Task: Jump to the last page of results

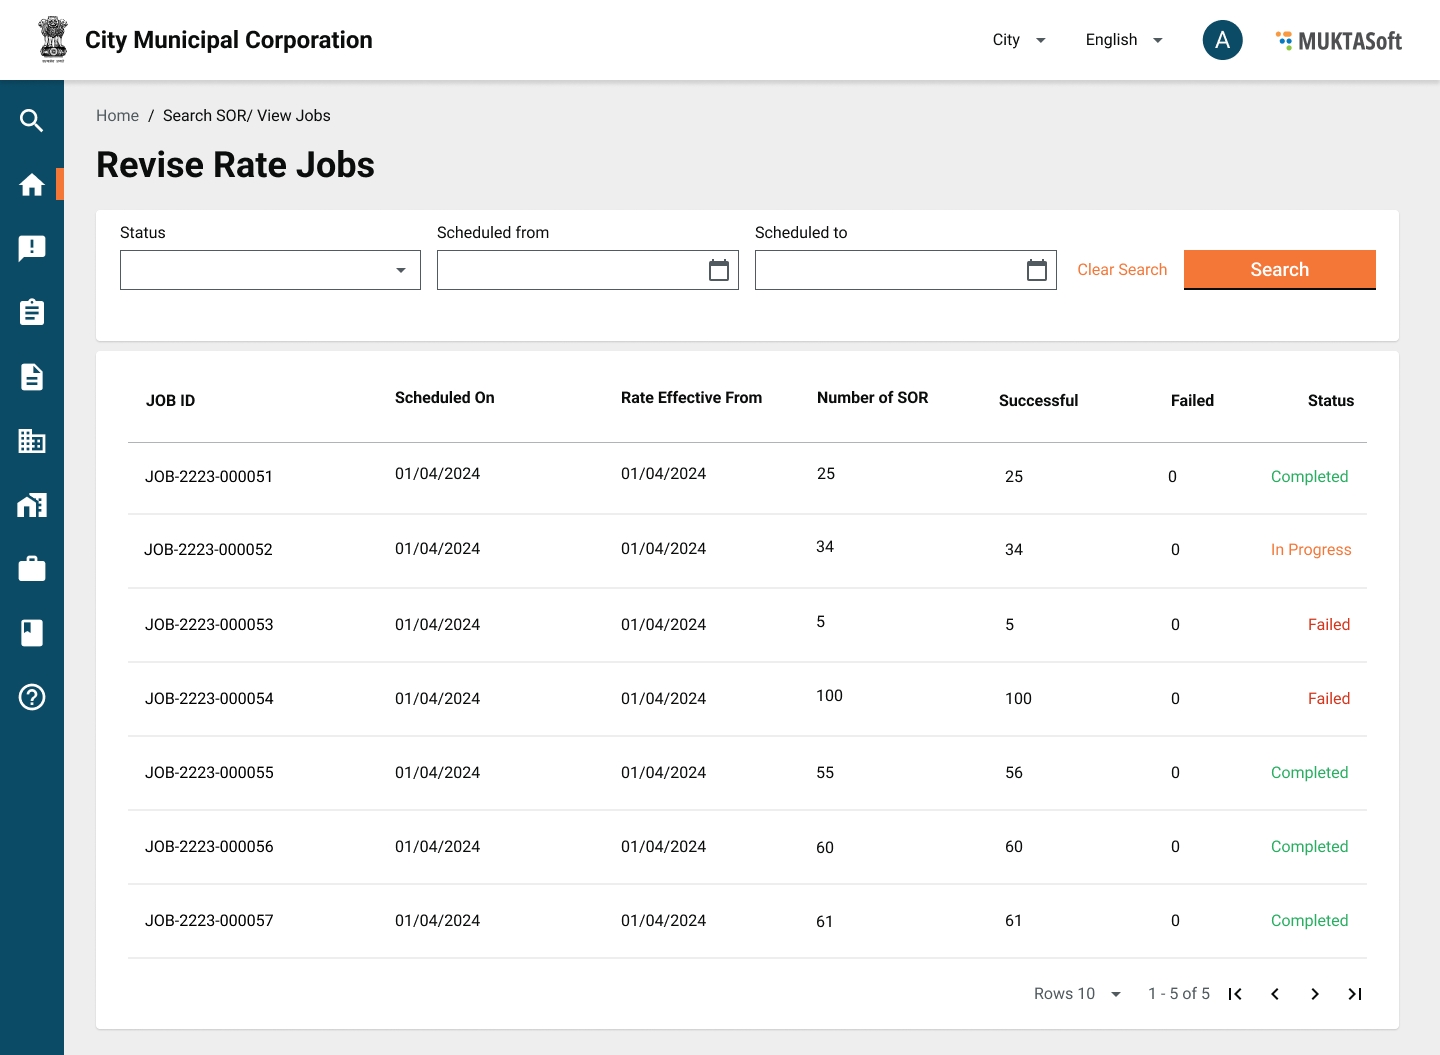Action: click(1355, 994)
